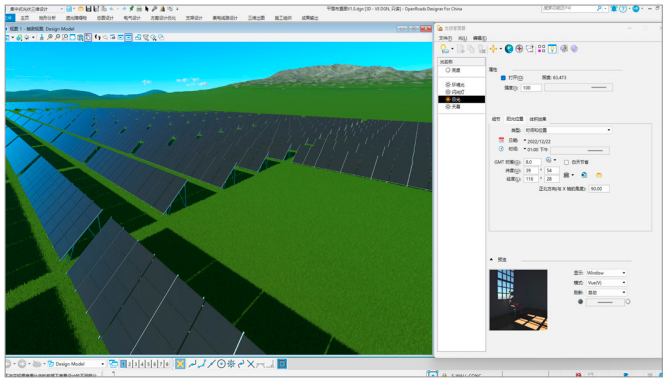
Task: Click the small globe icon beside latitude fields
Action: point(584,175)
